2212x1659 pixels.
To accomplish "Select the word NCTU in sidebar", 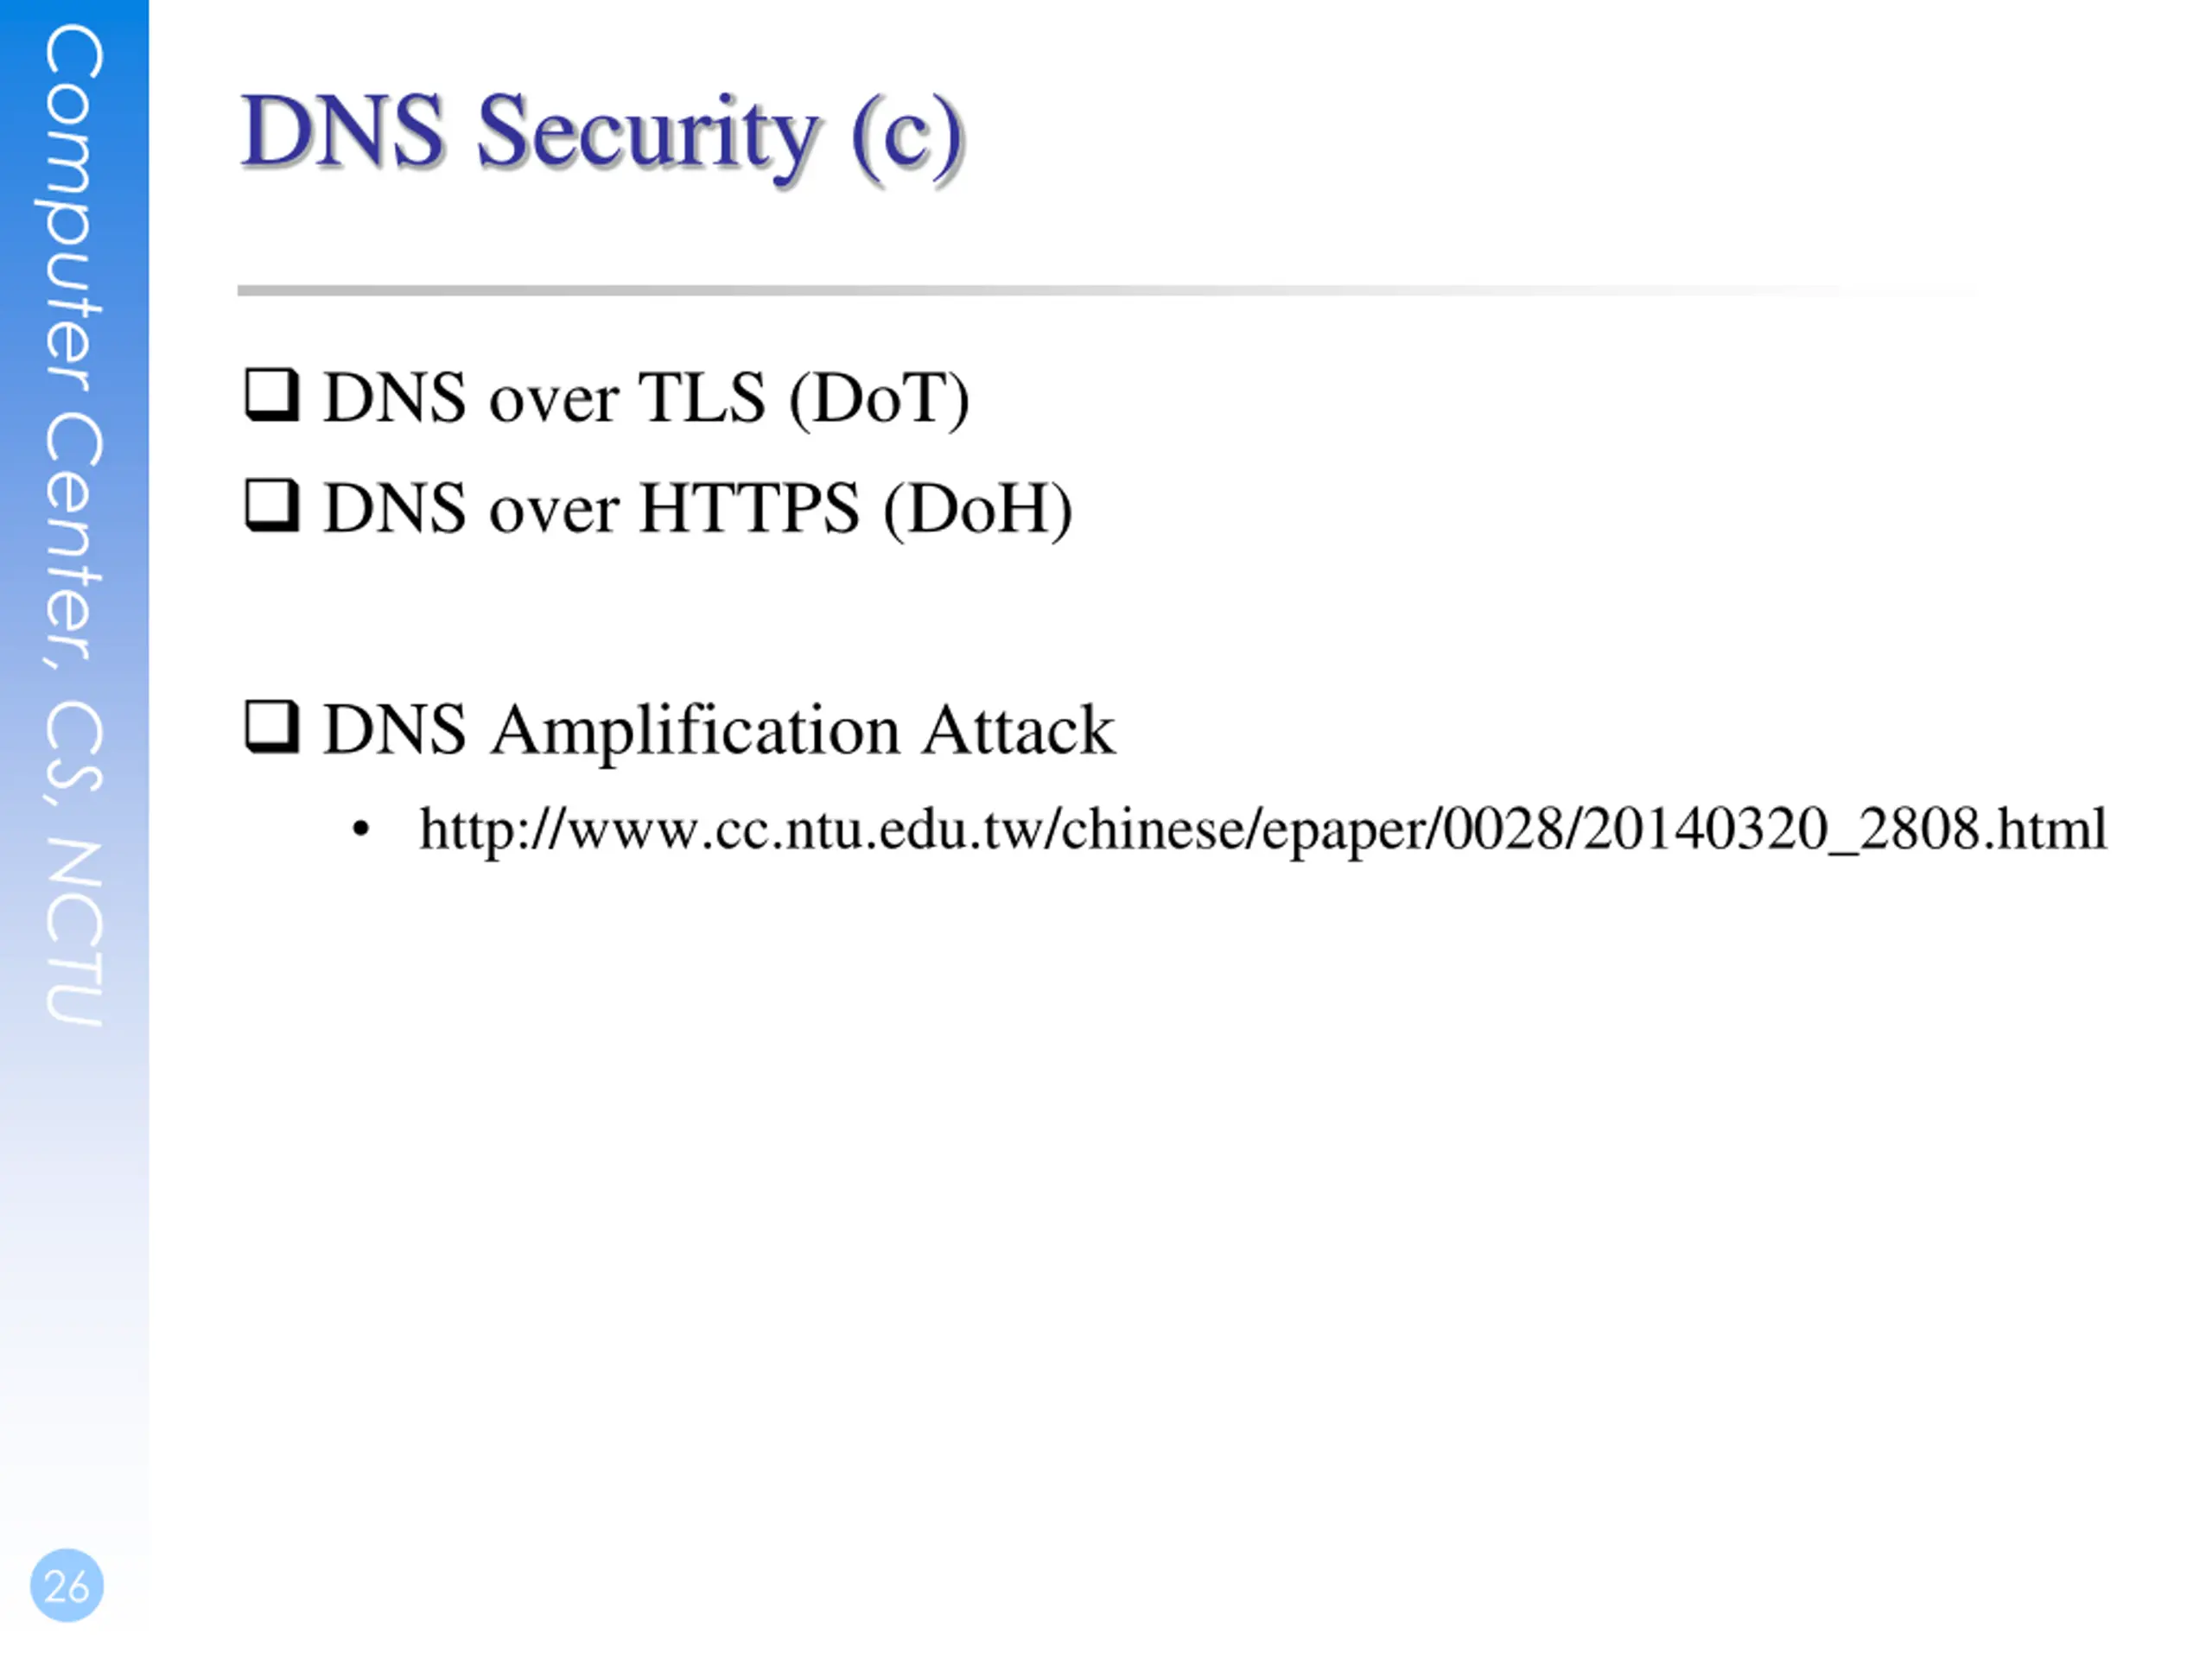I will click(73, 932).
